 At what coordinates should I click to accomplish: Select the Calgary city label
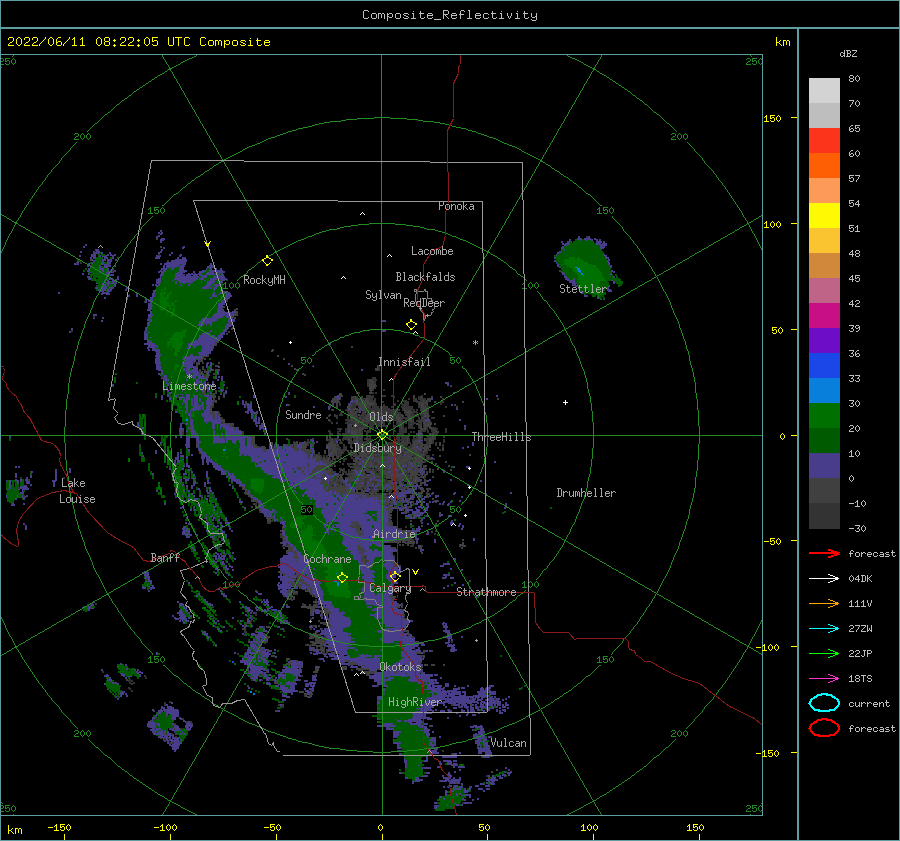390,588
